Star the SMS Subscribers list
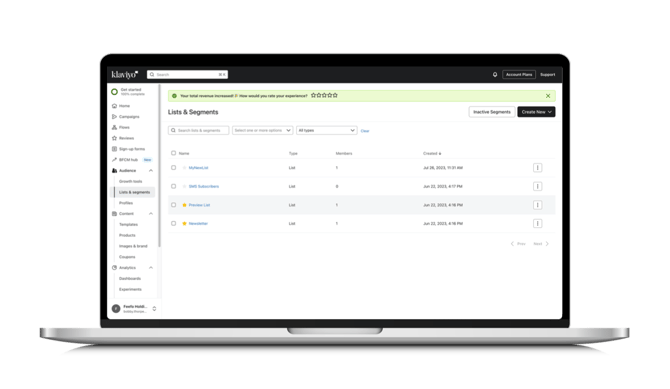The image size is (670, 389). point(185,186)
